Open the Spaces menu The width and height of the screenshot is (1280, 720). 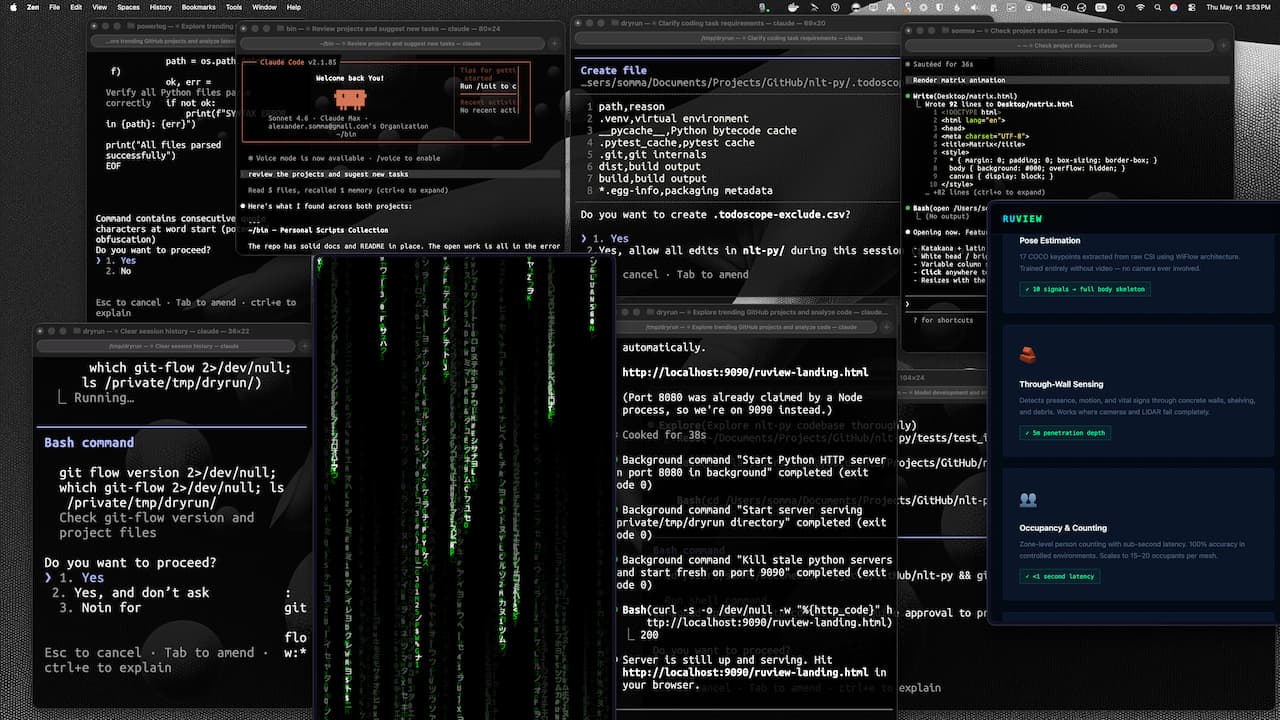pos(128,7)
